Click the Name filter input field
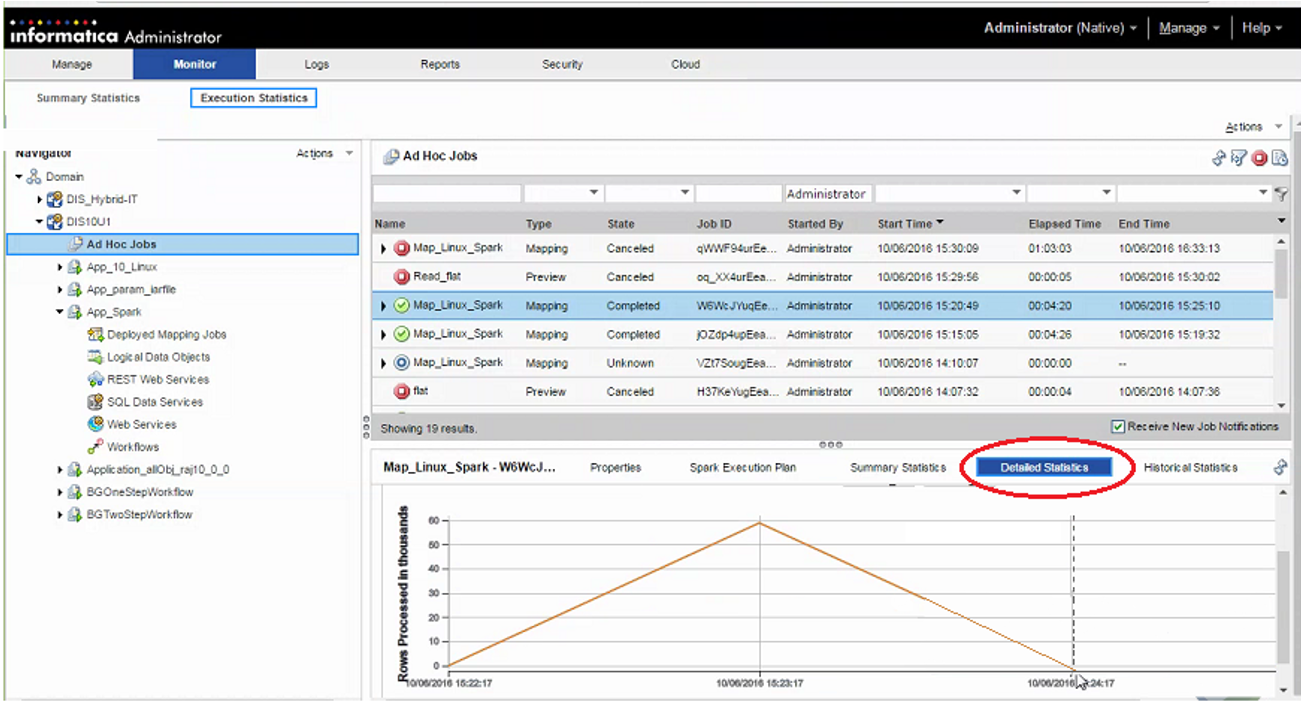The width and height of the screenshot is (1301, 703). (x=447, y=193)
